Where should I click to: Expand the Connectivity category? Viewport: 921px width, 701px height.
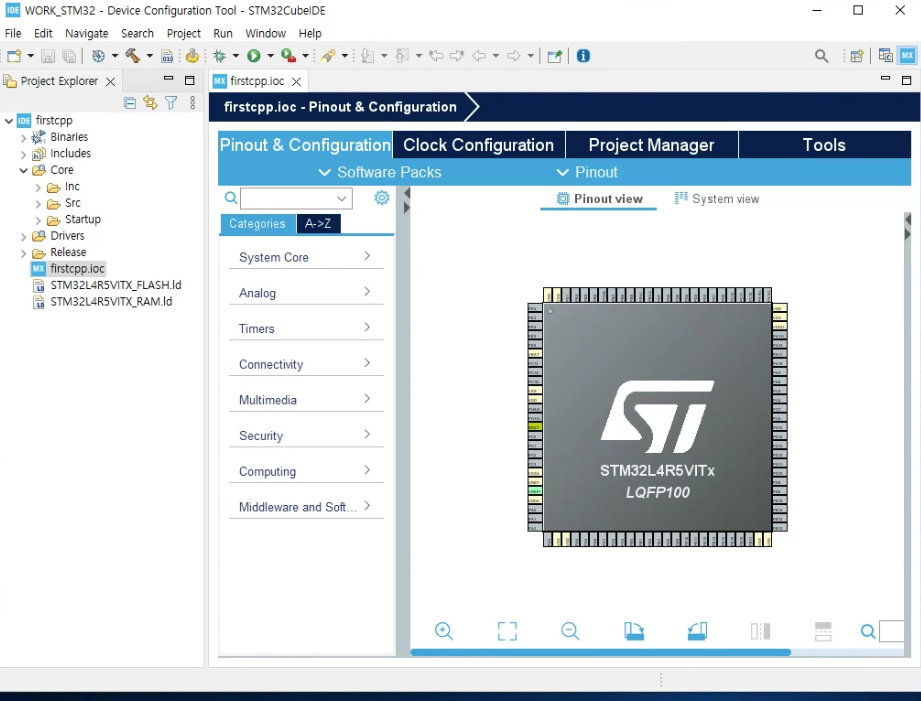pyautogui.click(x=305, y=364)
